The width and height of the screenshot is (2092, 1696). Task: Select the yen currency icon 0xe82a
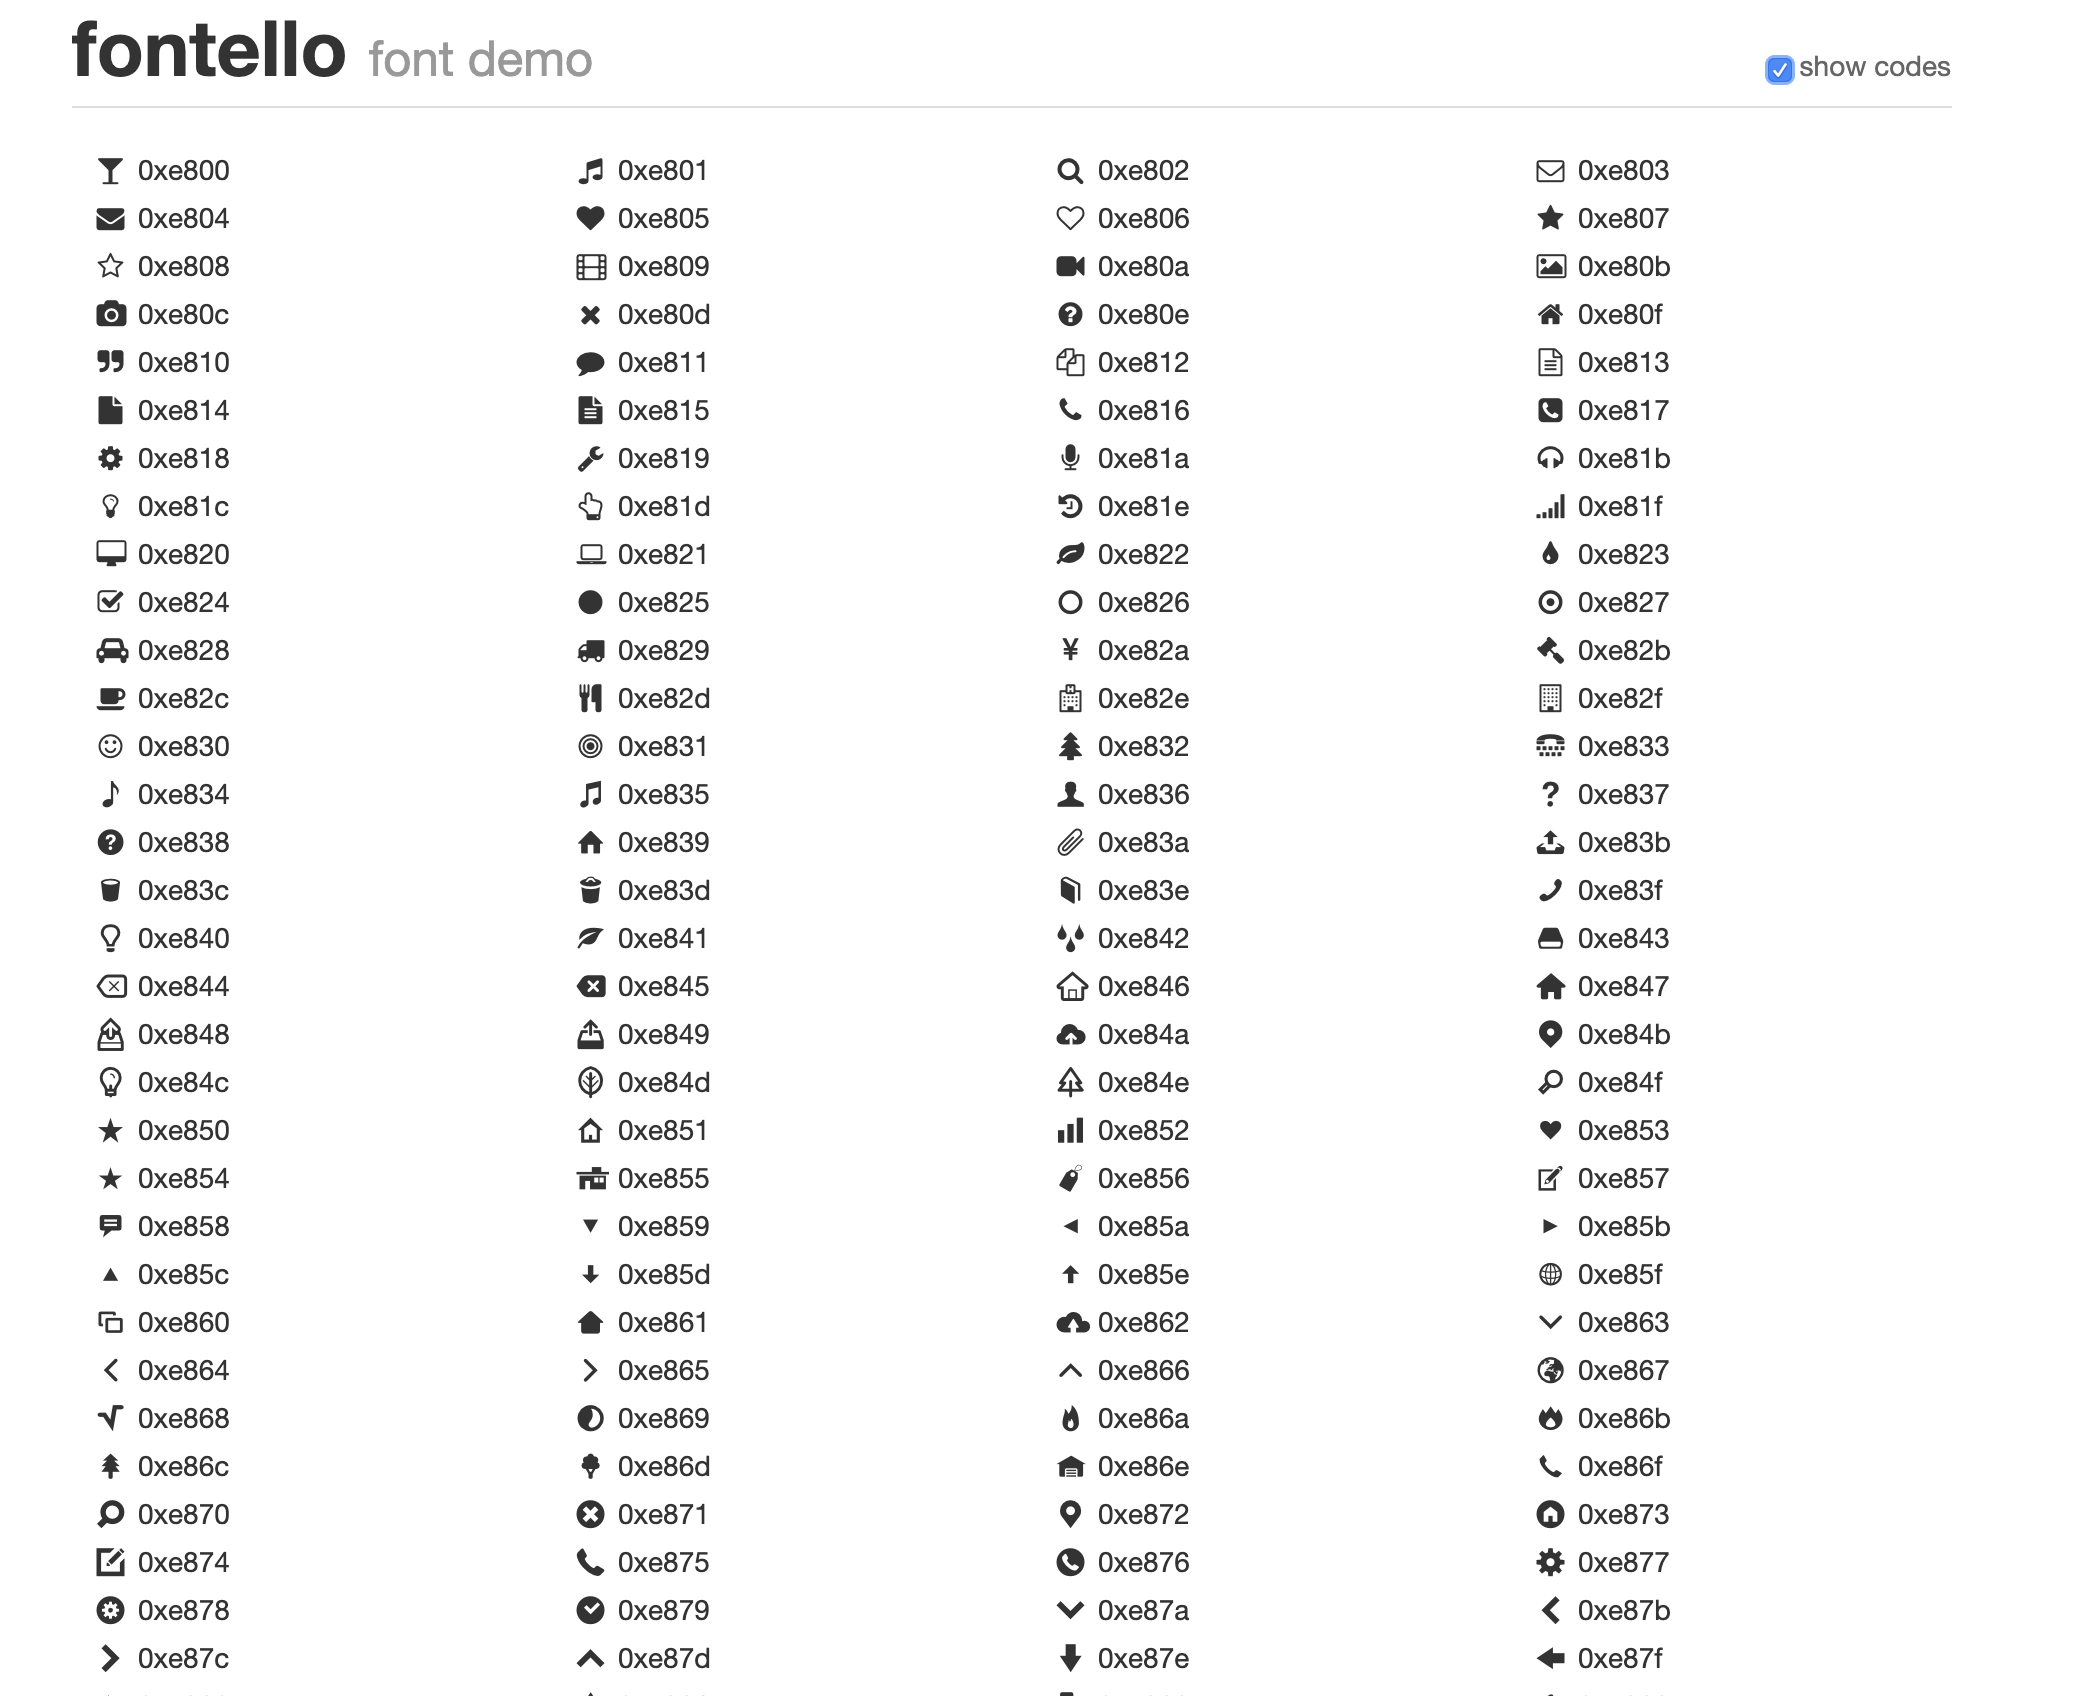pyautogui.click(x=1070, y=651)
